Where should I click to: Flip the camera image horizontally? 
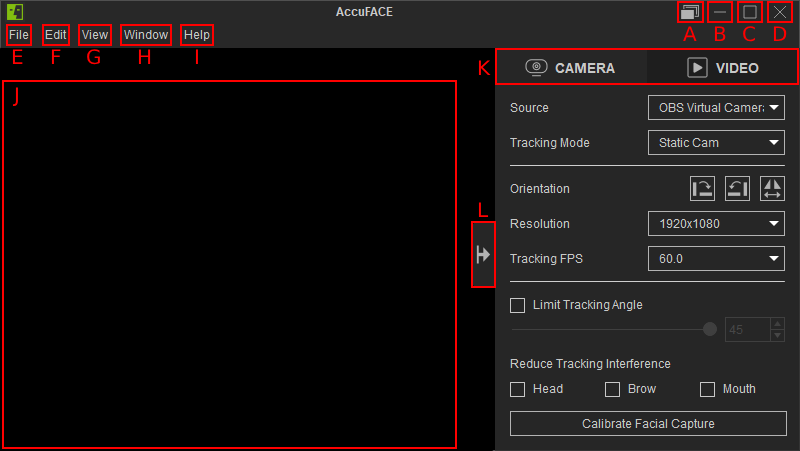pyautogui.click(x=772, y=189)
